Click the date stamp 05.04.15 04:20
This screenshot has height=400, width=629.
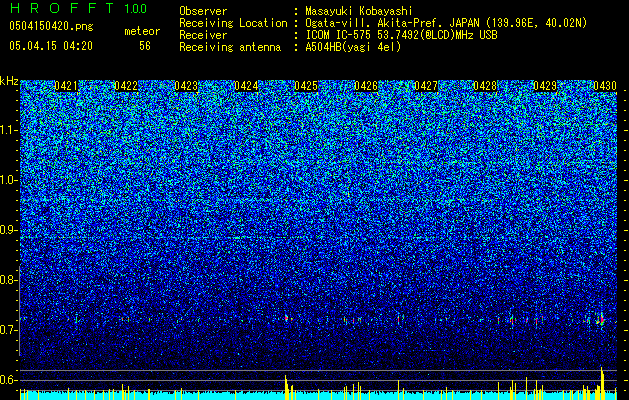tap(51, 46)
